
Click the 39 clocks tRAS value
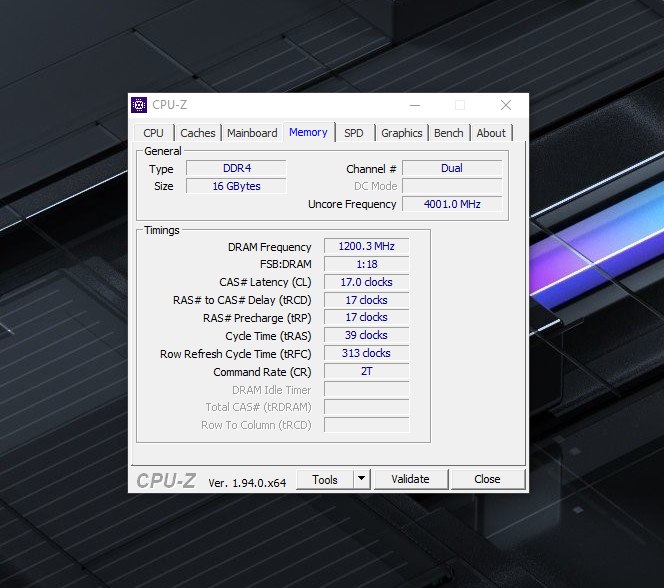[367, 335]
